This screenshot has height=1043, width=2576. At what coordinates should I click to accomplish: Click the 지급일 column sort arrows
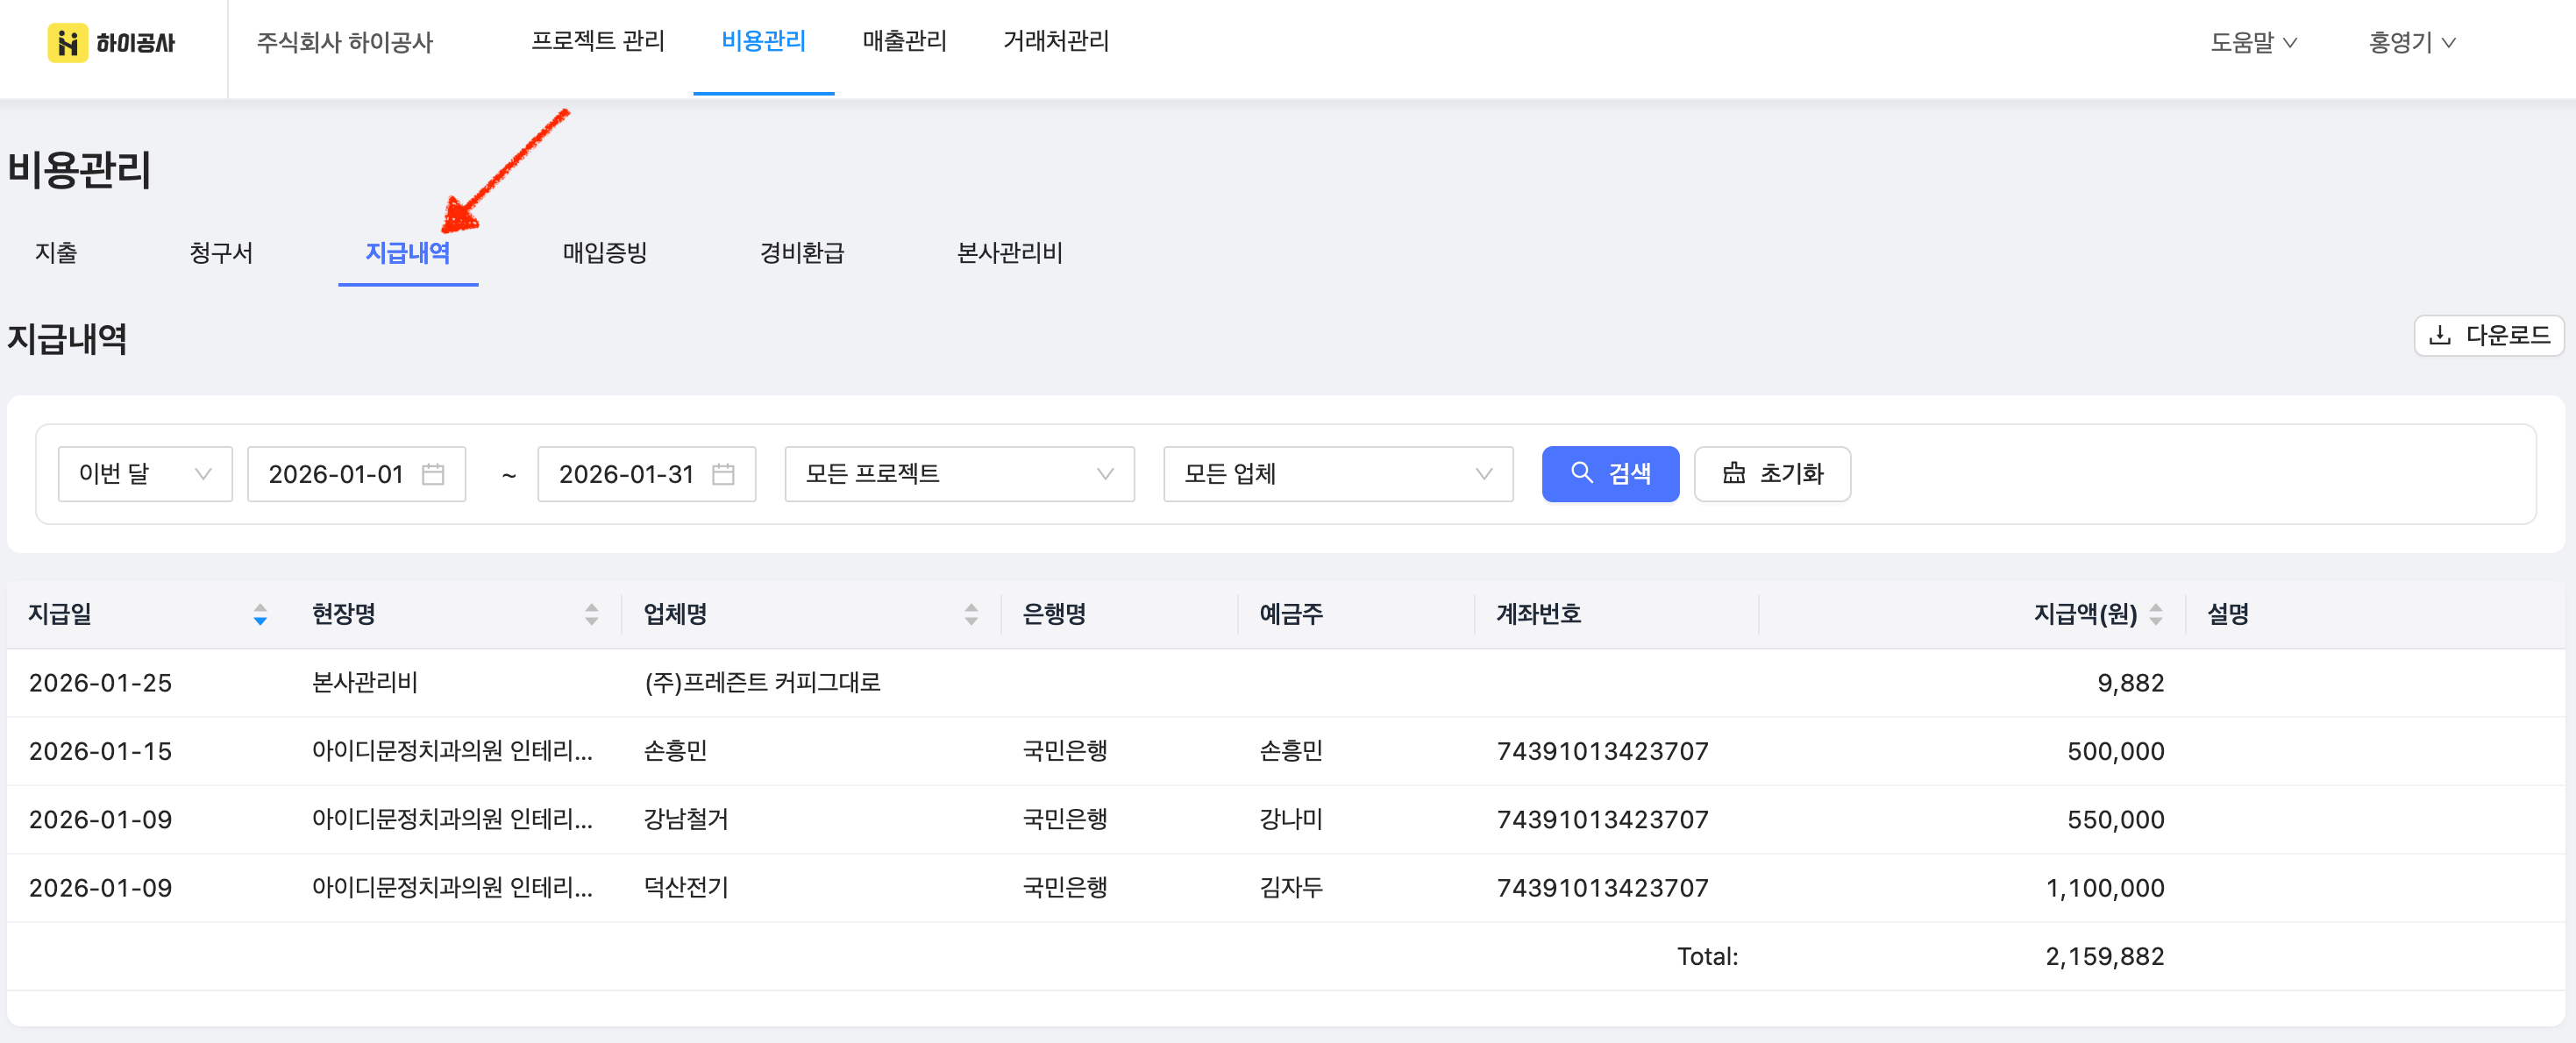tap(260, 614)
